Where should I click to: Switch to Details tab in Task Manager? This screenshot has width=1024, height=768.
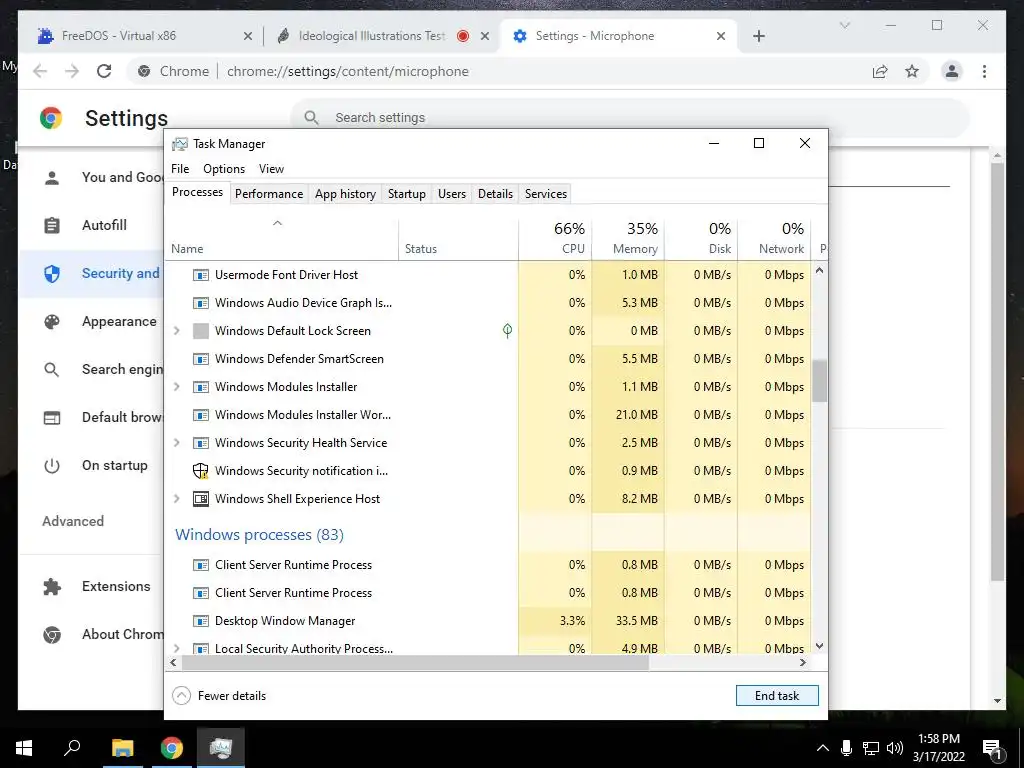coord(496,194)
